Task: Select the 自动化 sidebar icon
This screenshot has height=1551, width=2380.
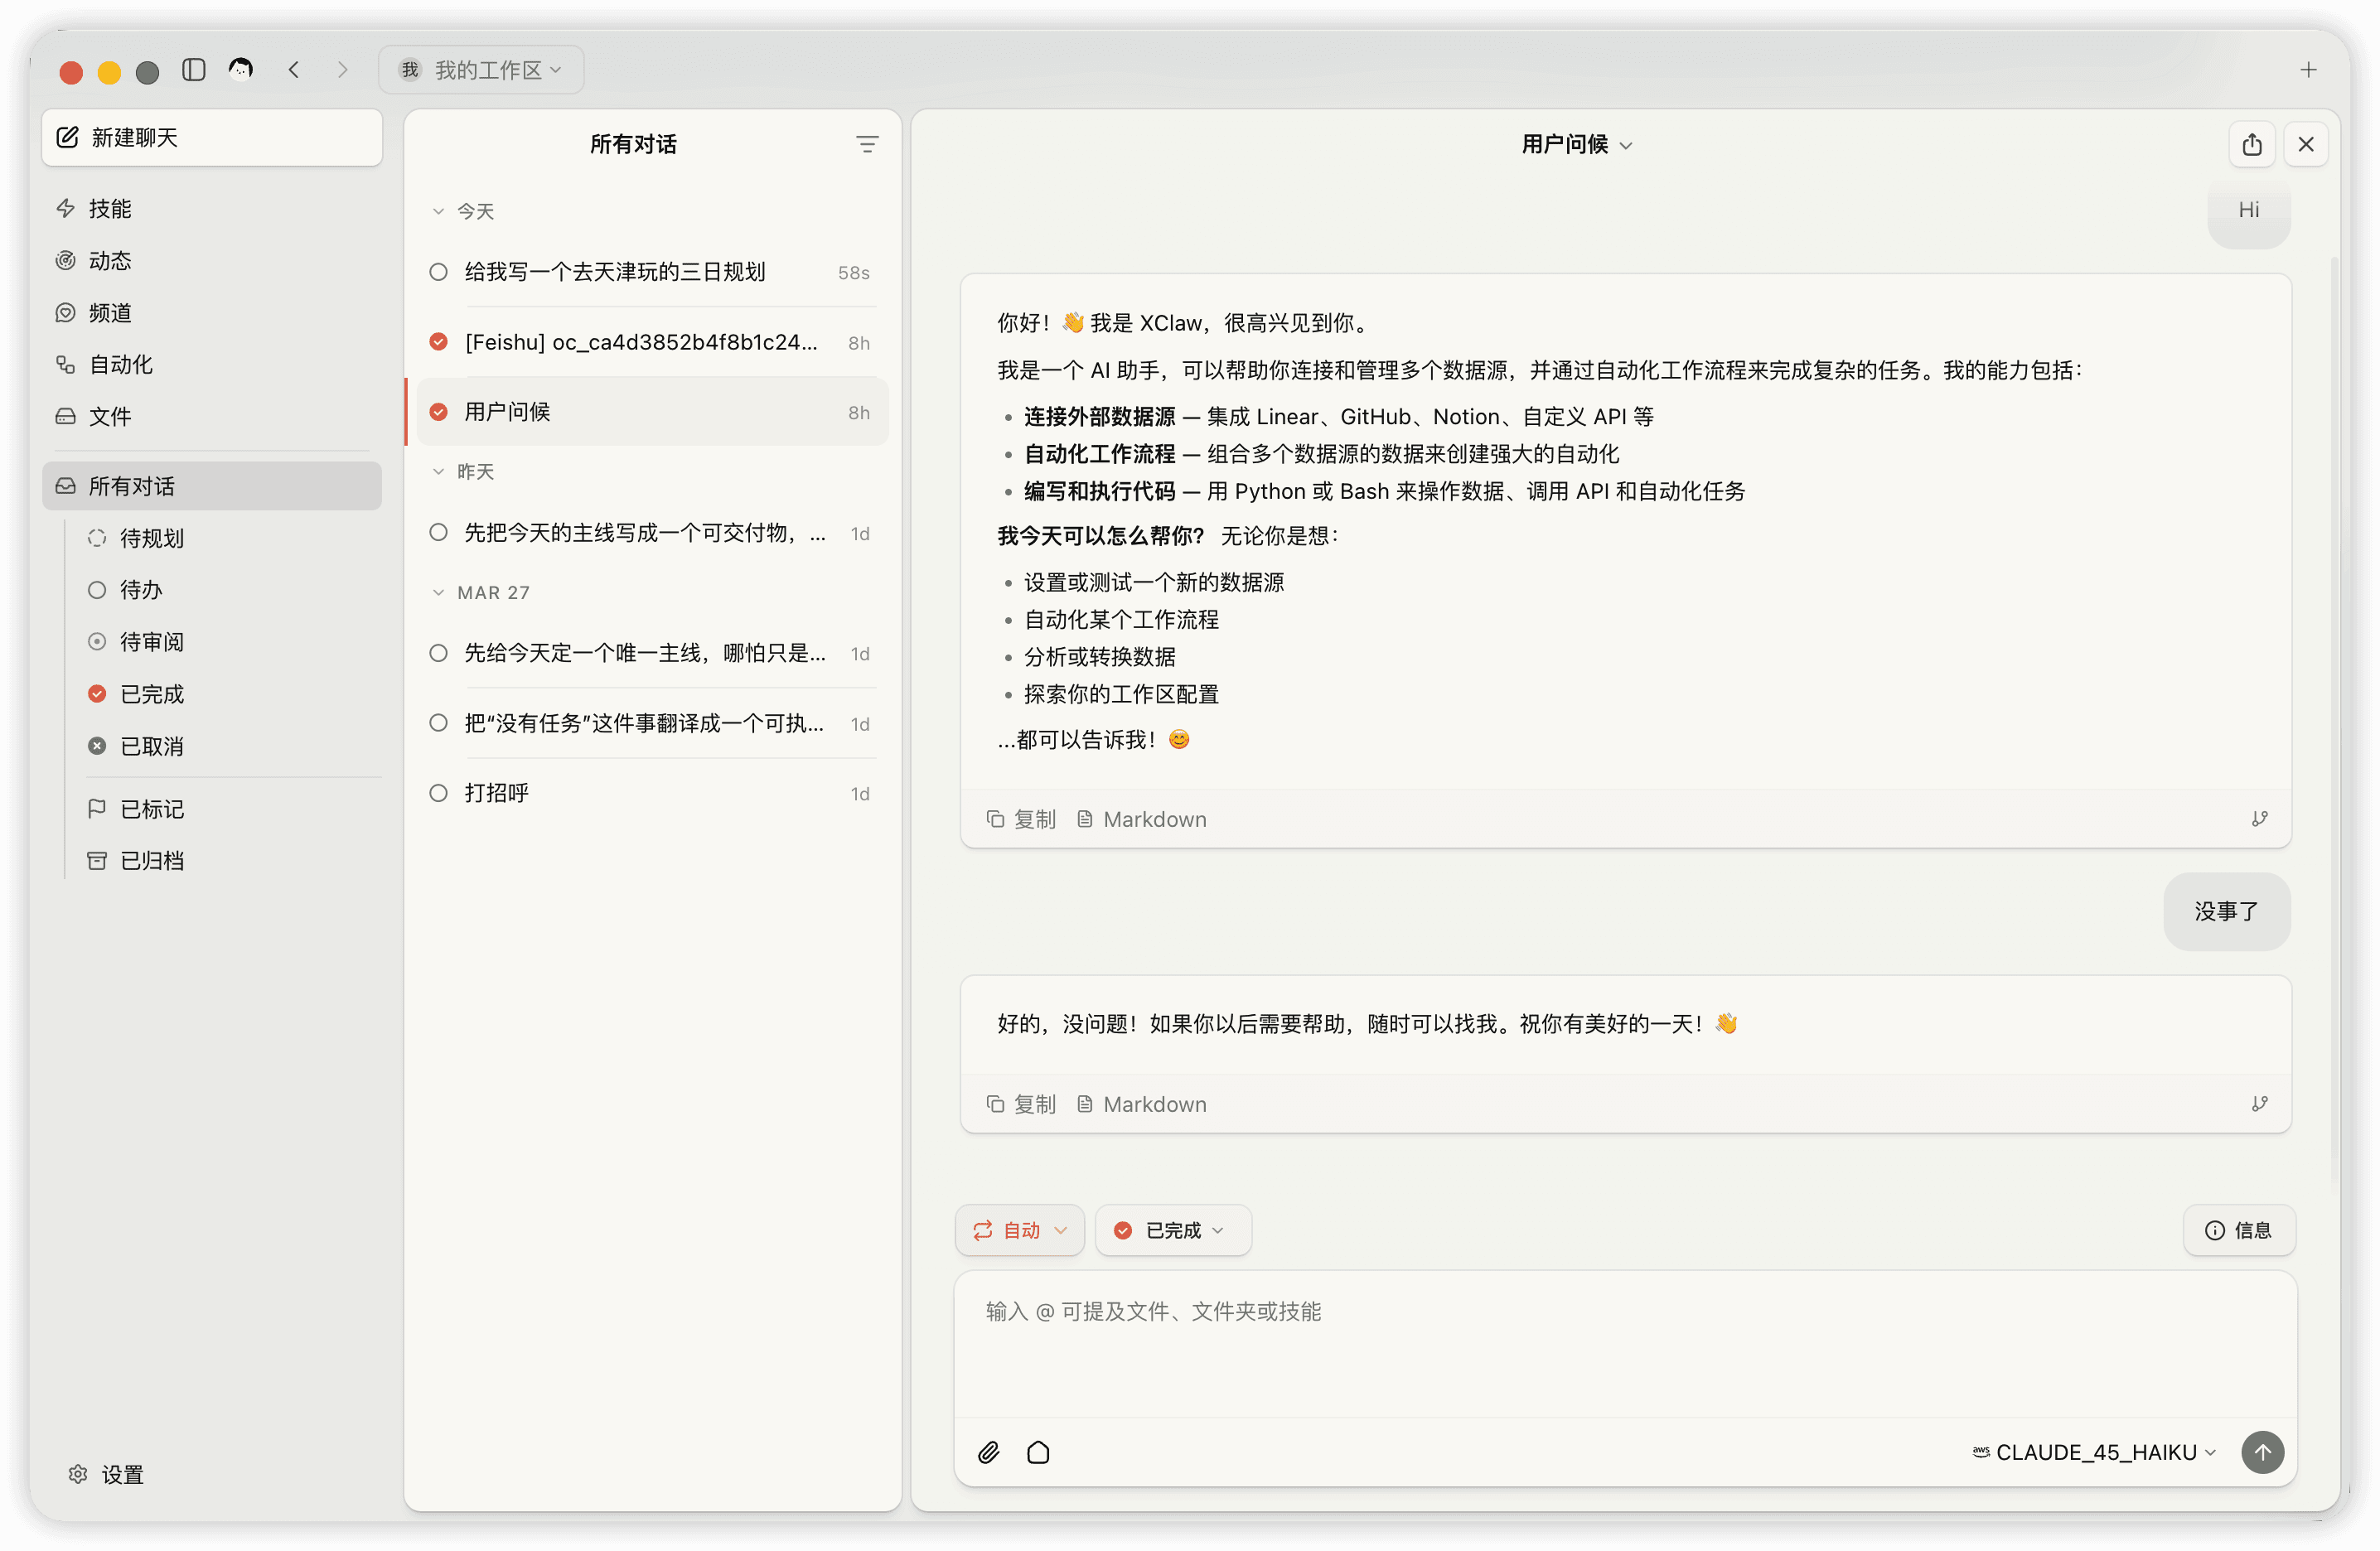Action: click(x=65, y=364)
